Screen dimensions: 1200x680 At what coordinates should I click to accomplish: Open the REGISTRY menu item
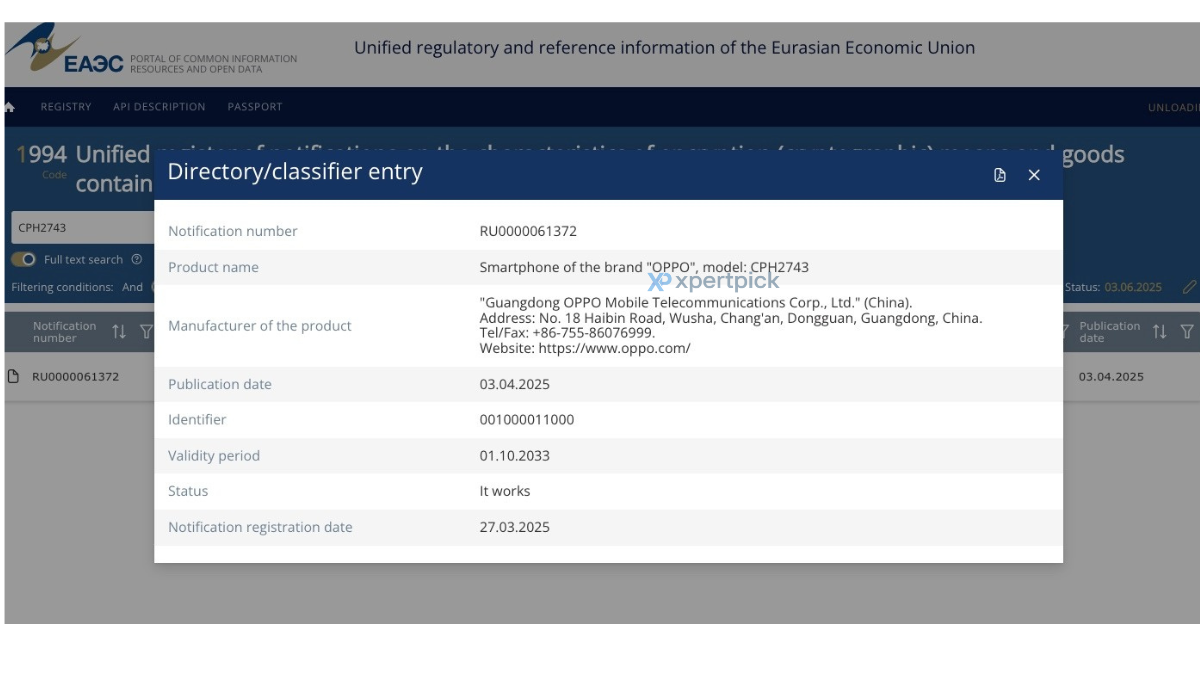pos(66,107)
